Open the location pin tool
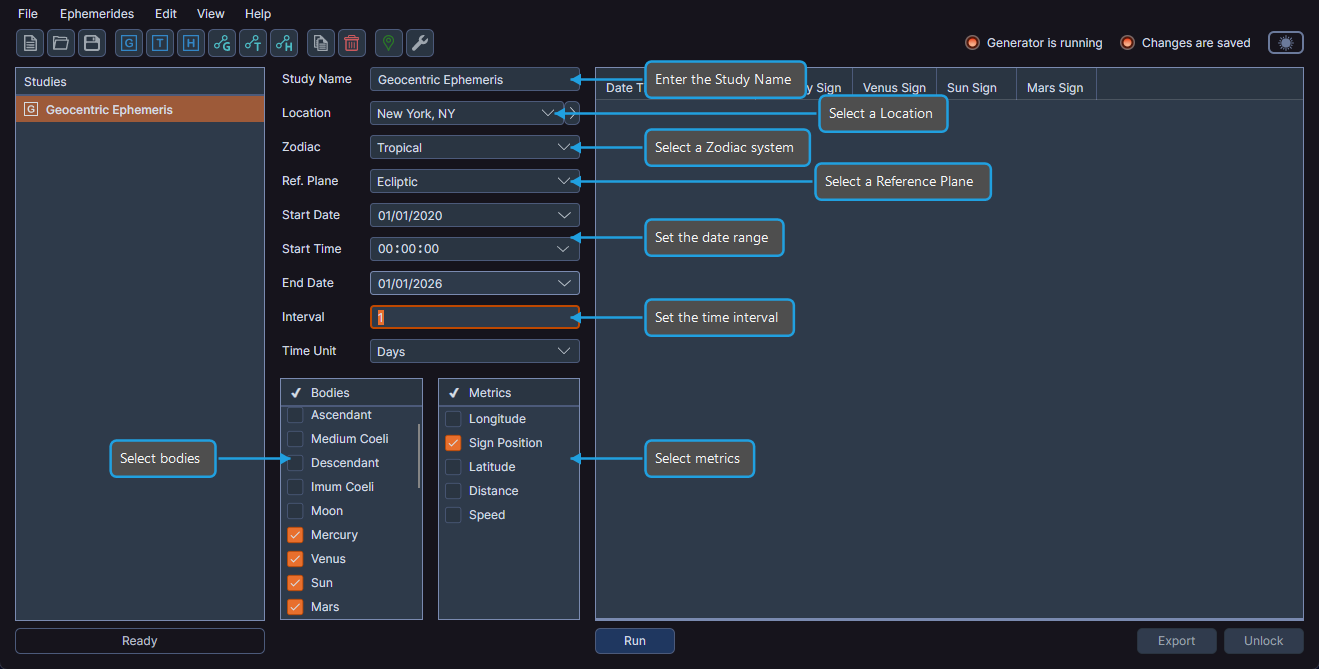1319x669 pixels. coord(388,43)
